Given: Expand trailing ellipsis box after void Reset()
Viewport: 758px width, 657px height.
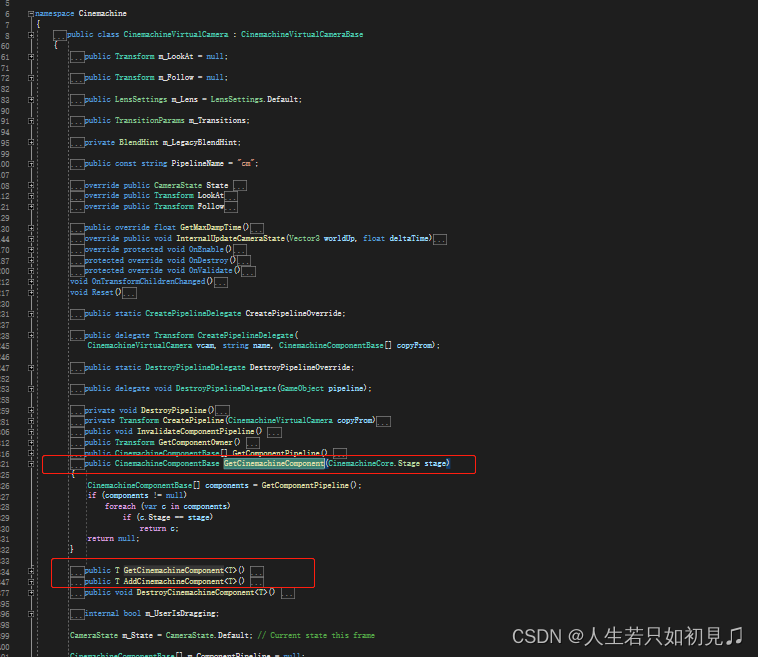Looking at the screenshot, I should [130, 293].
